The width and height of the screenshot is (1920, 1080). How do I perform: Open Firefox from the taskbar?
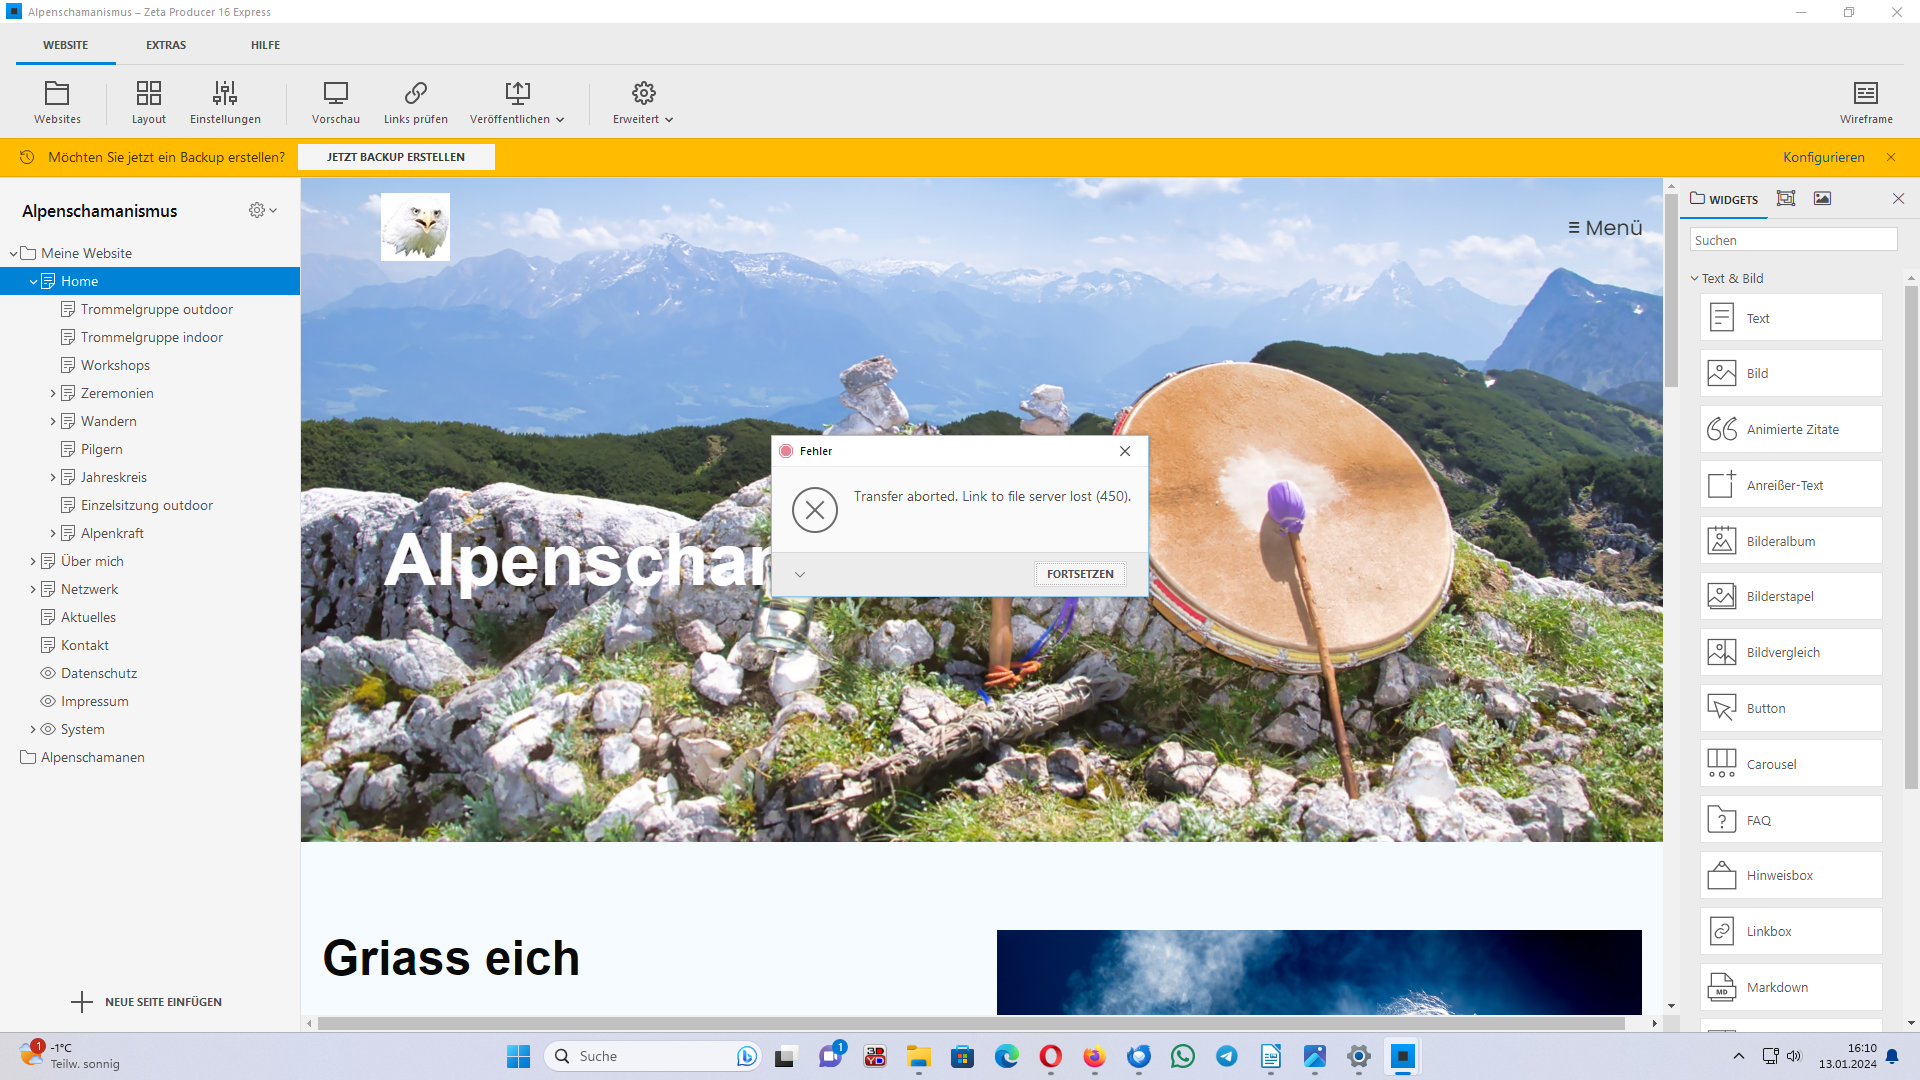click(1094, 1056)
